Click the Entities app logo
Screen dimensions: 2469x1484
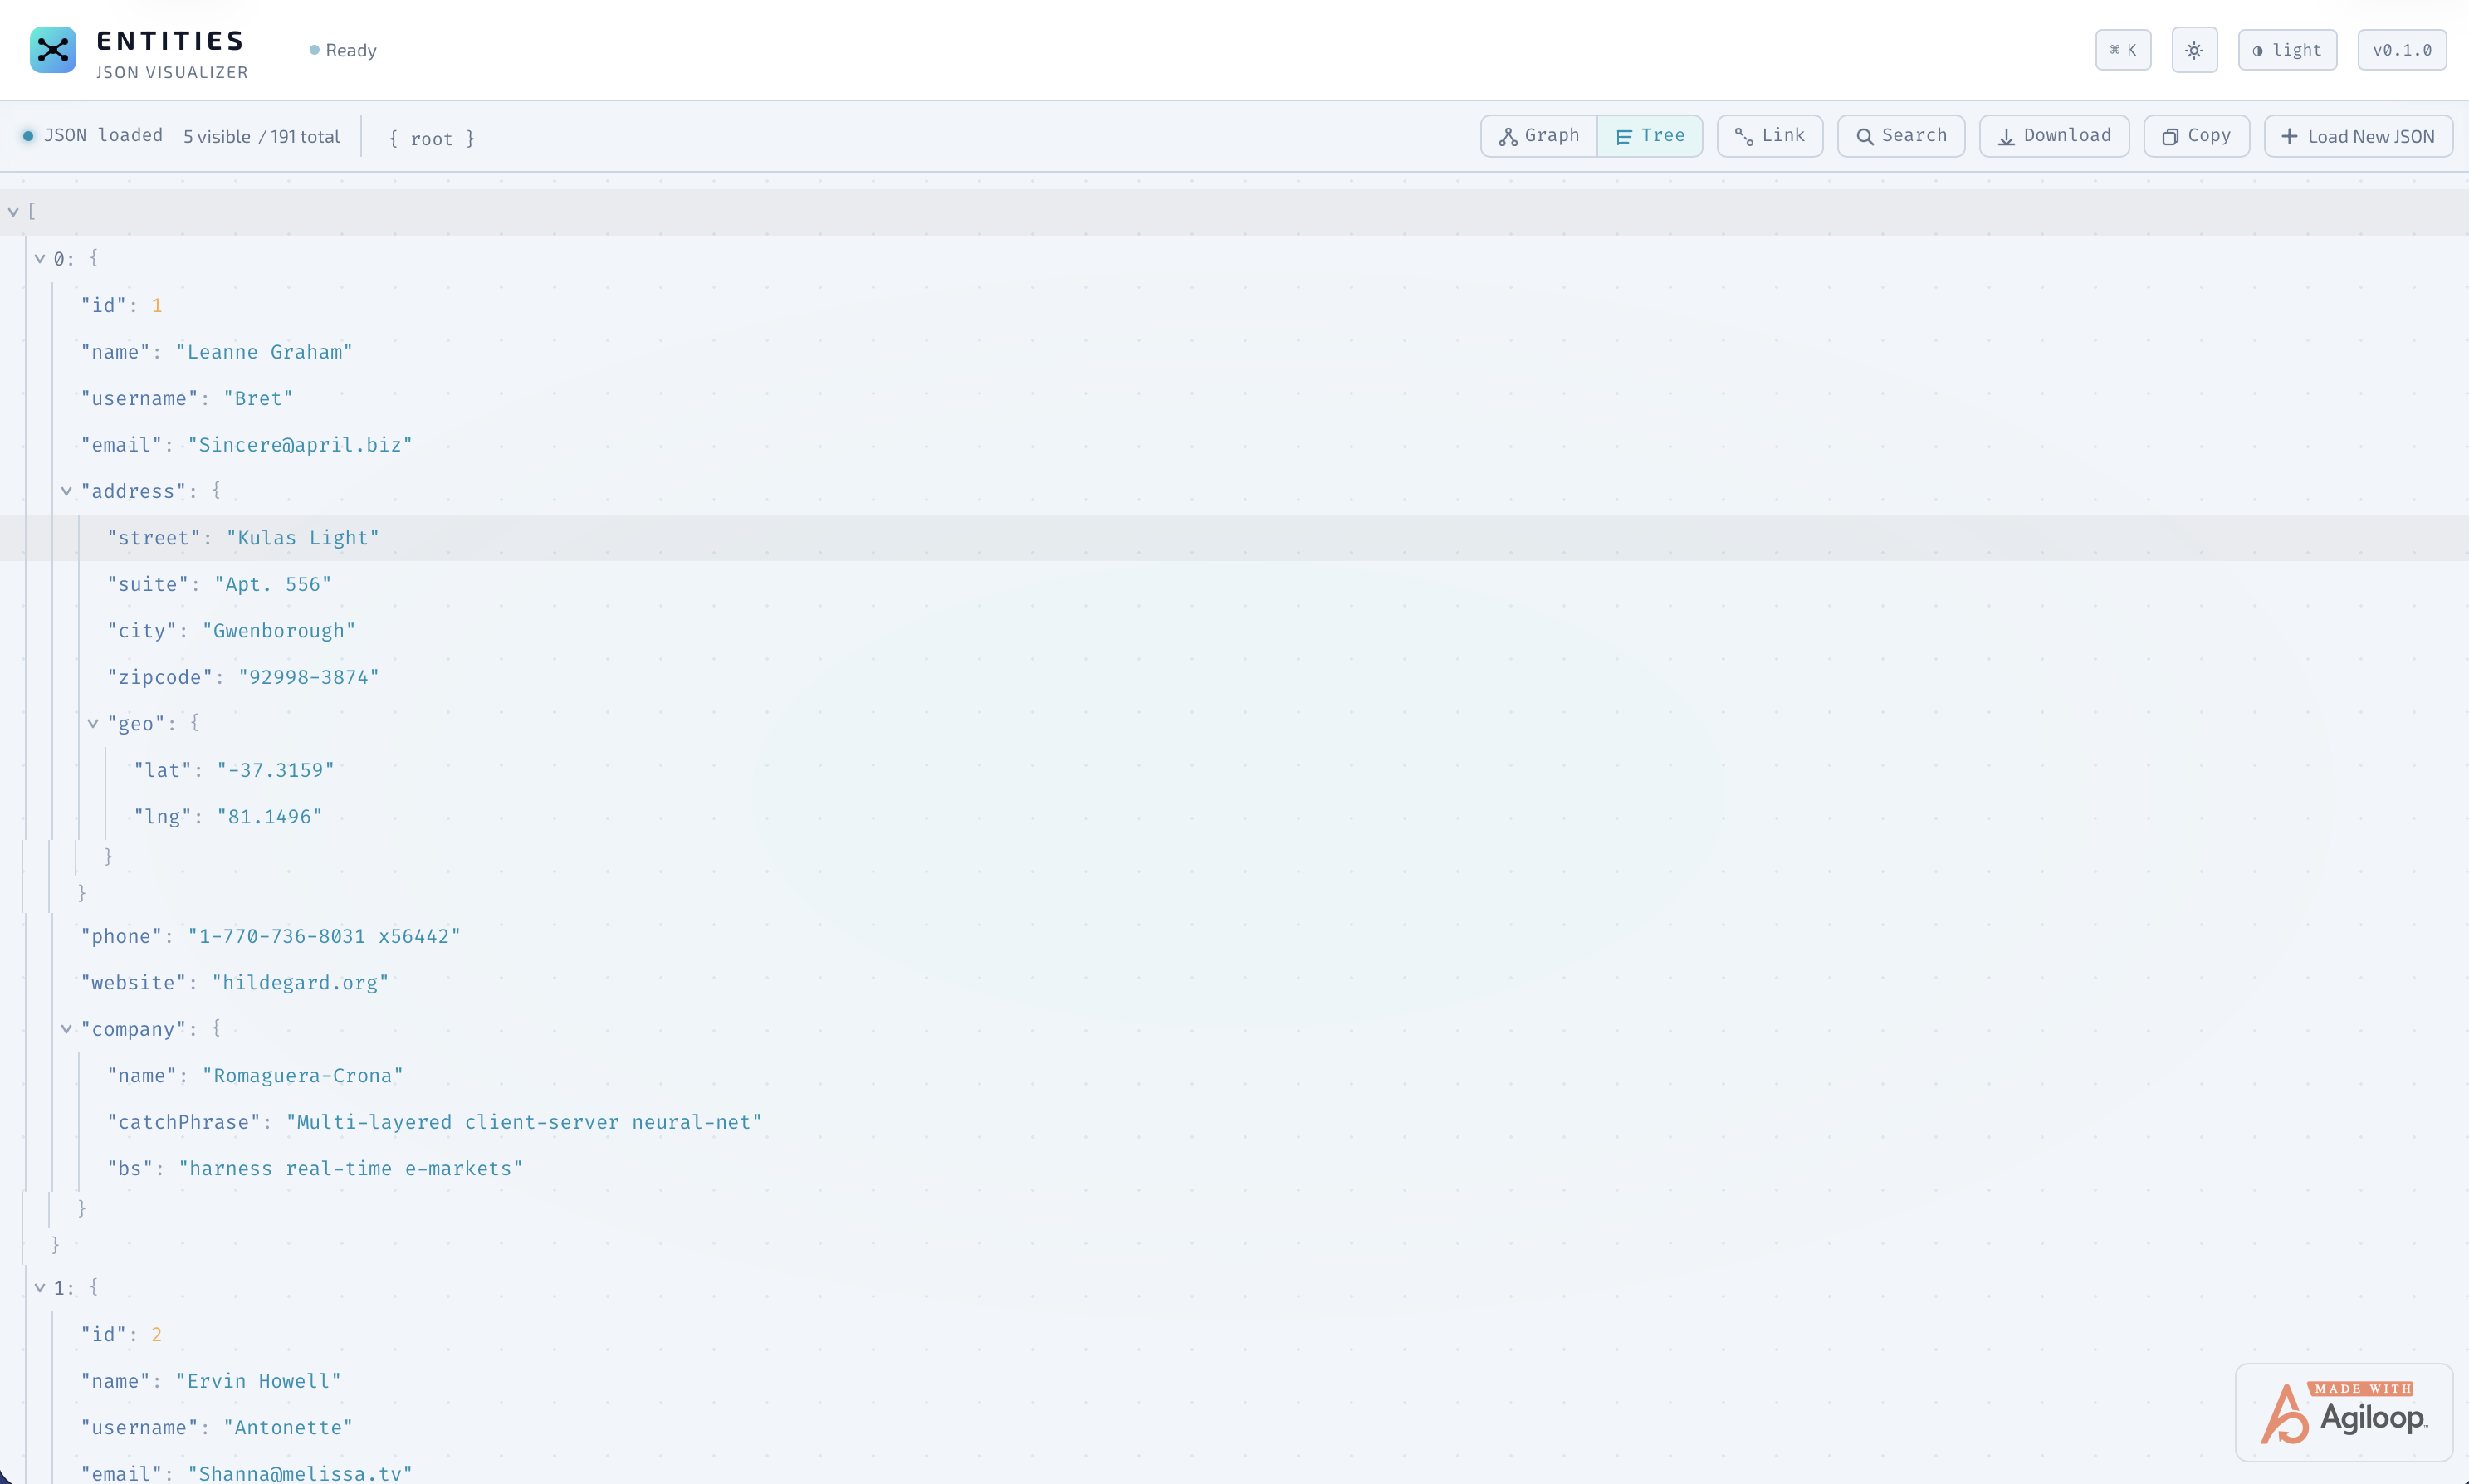(52, 49)
